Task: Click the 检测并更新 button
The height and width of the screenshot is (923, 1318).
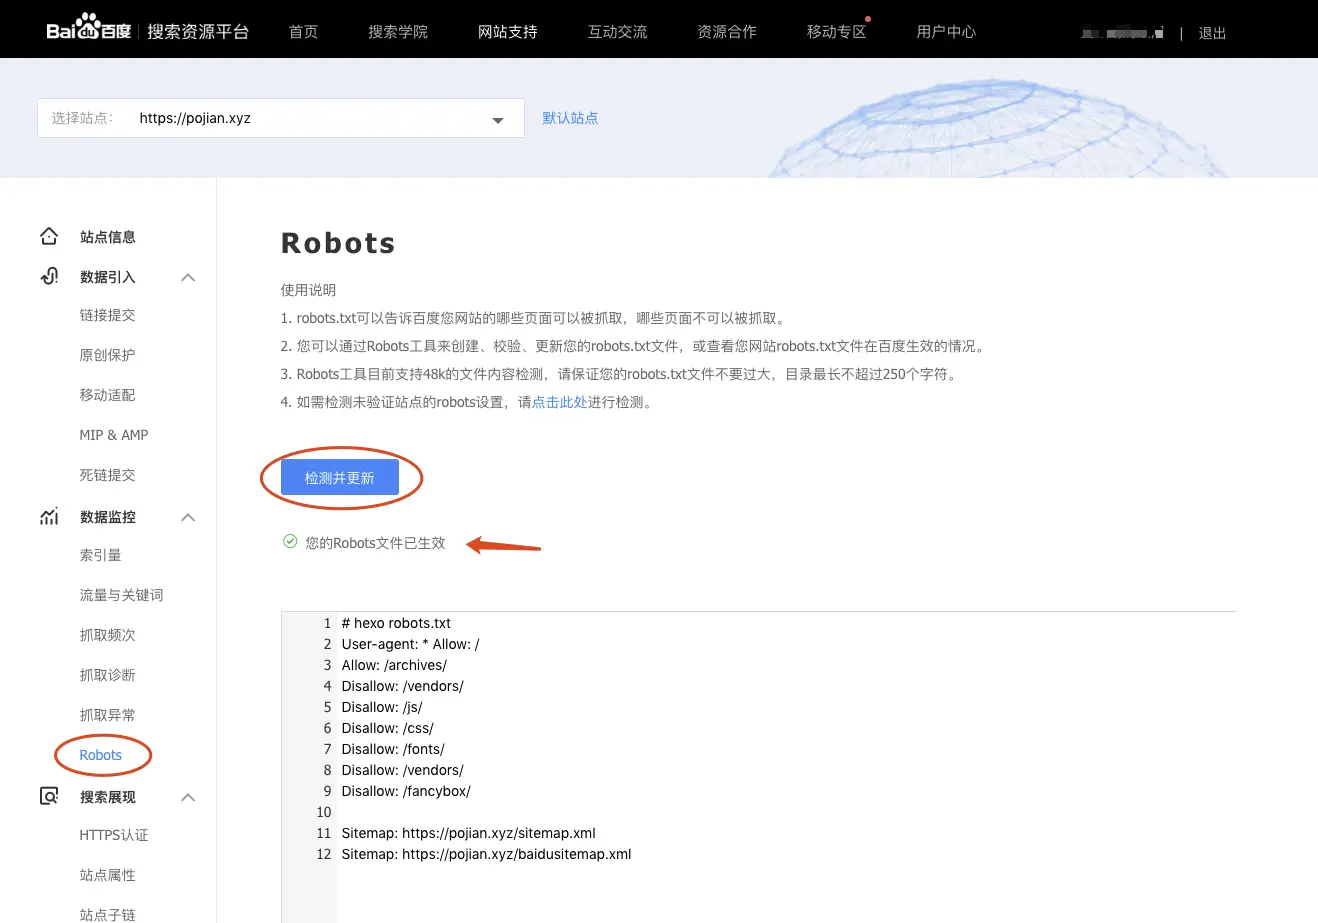Action: click(340, 478)
